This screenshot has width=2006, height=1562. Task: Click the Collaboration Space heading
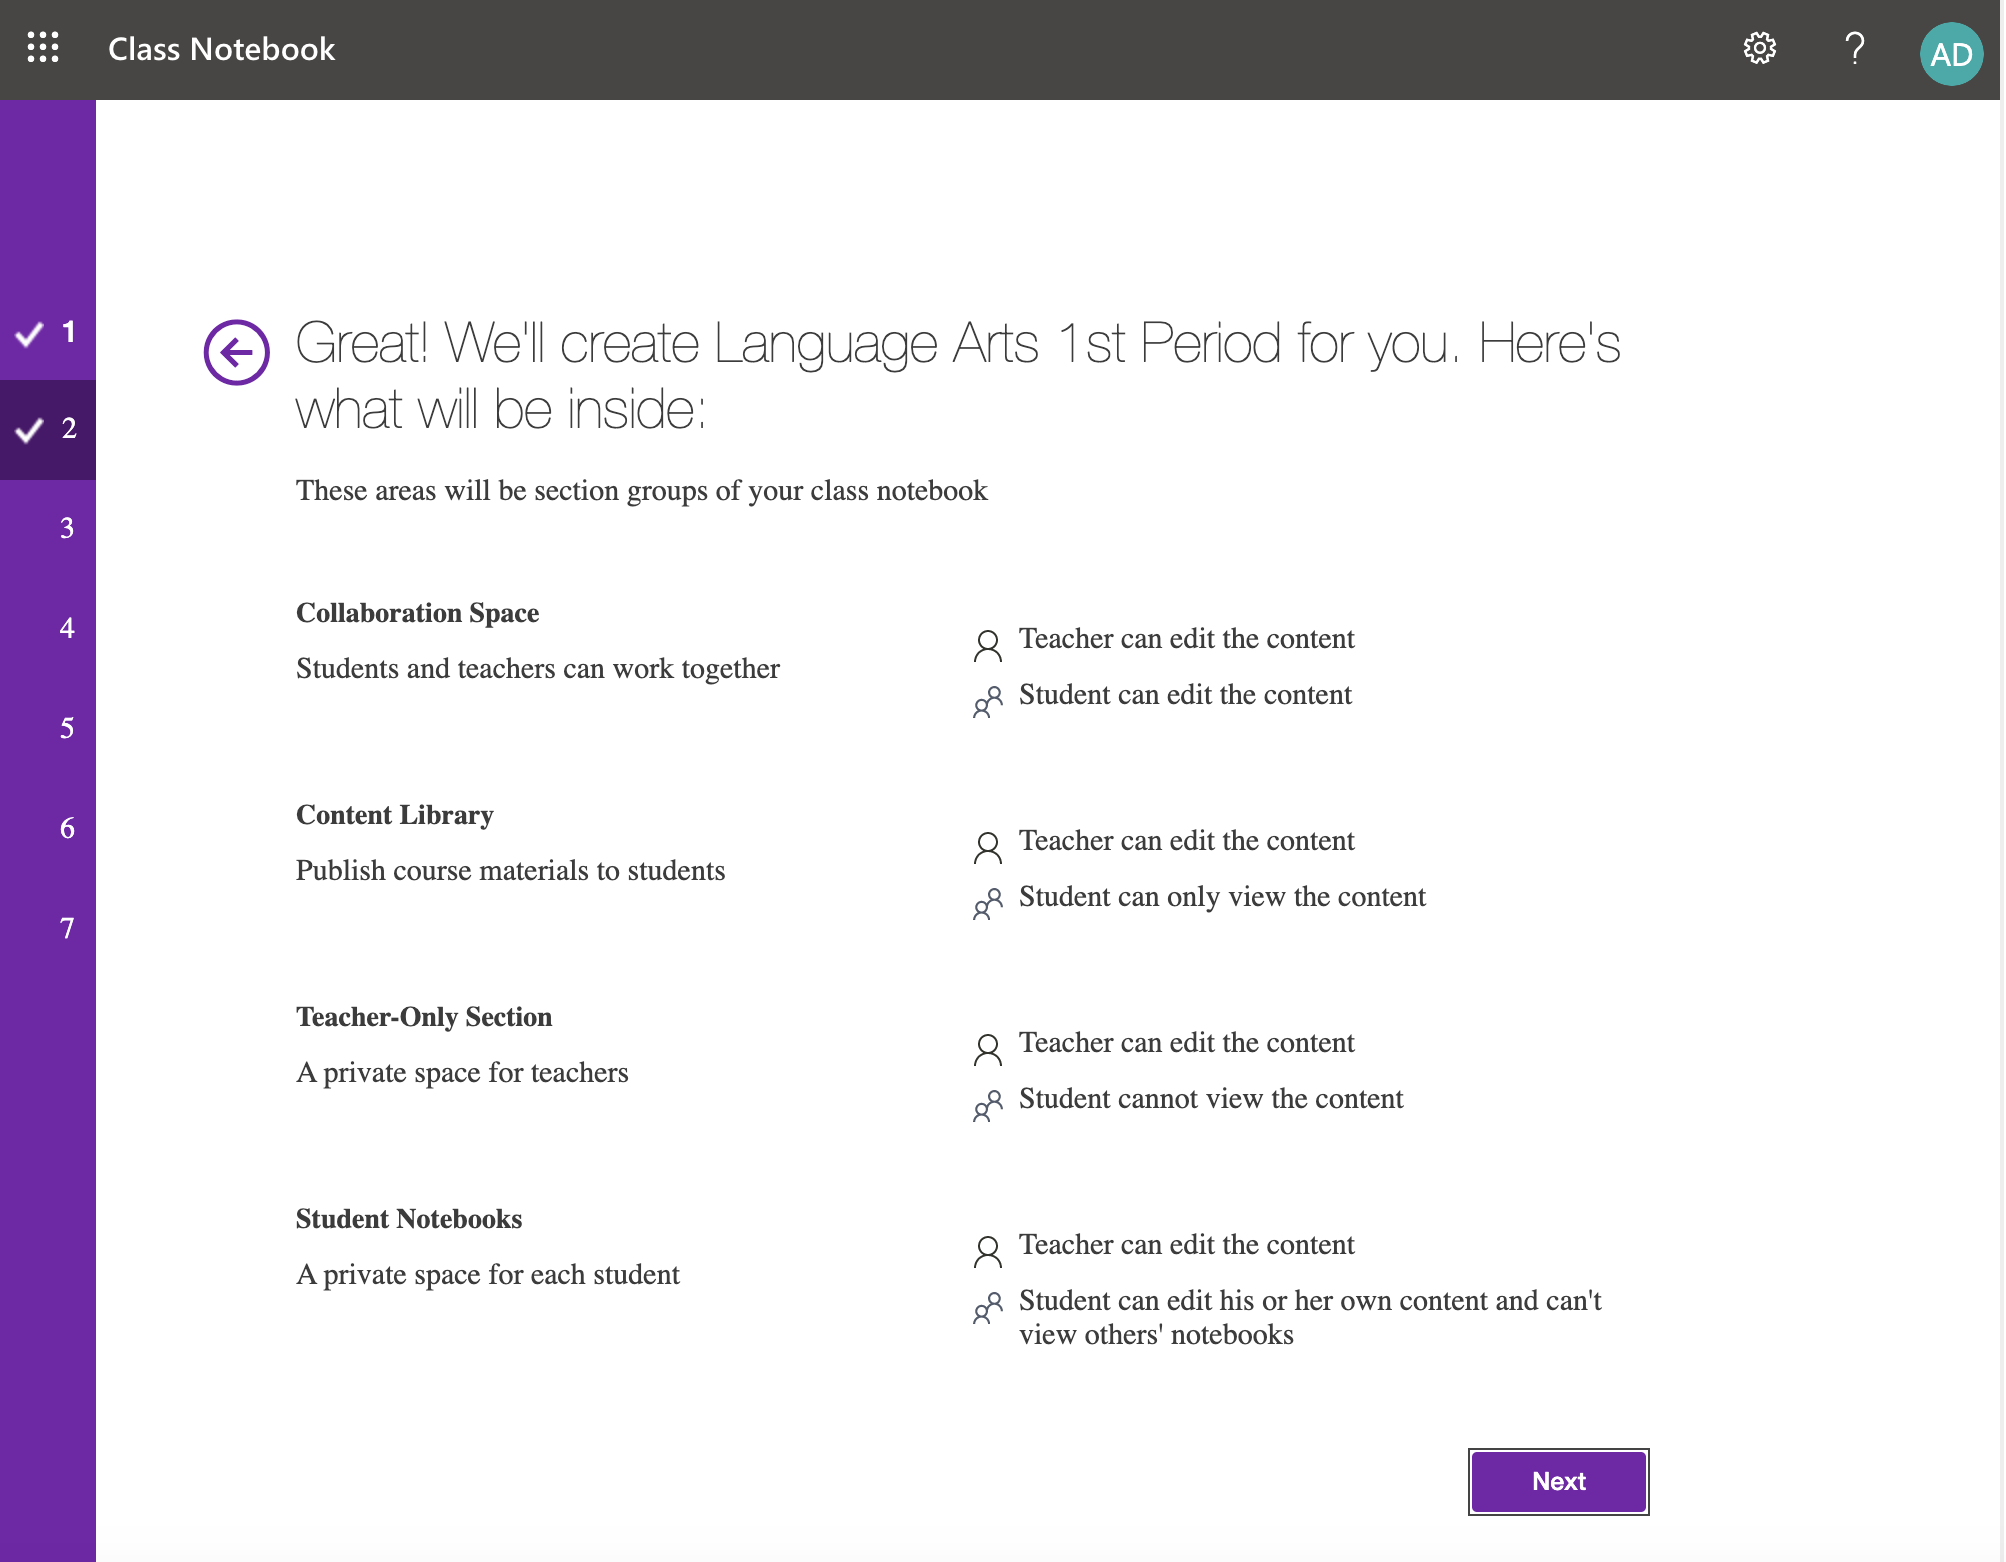click(x=417, y=613)
